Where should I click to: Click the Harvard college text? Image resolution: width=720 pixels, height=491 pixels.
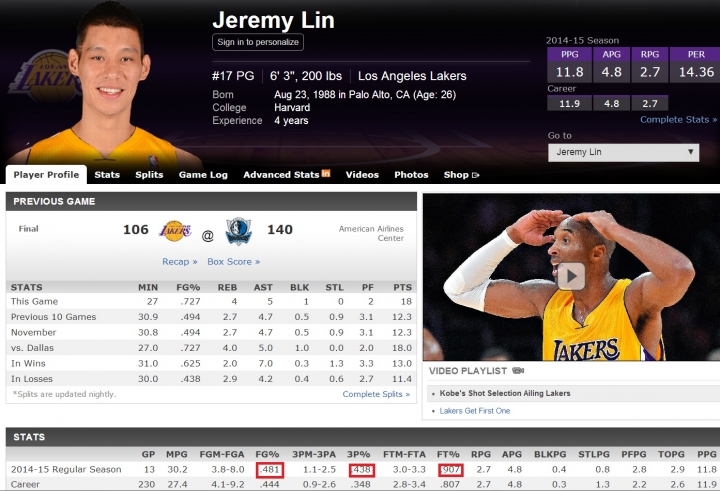[292, 107]
